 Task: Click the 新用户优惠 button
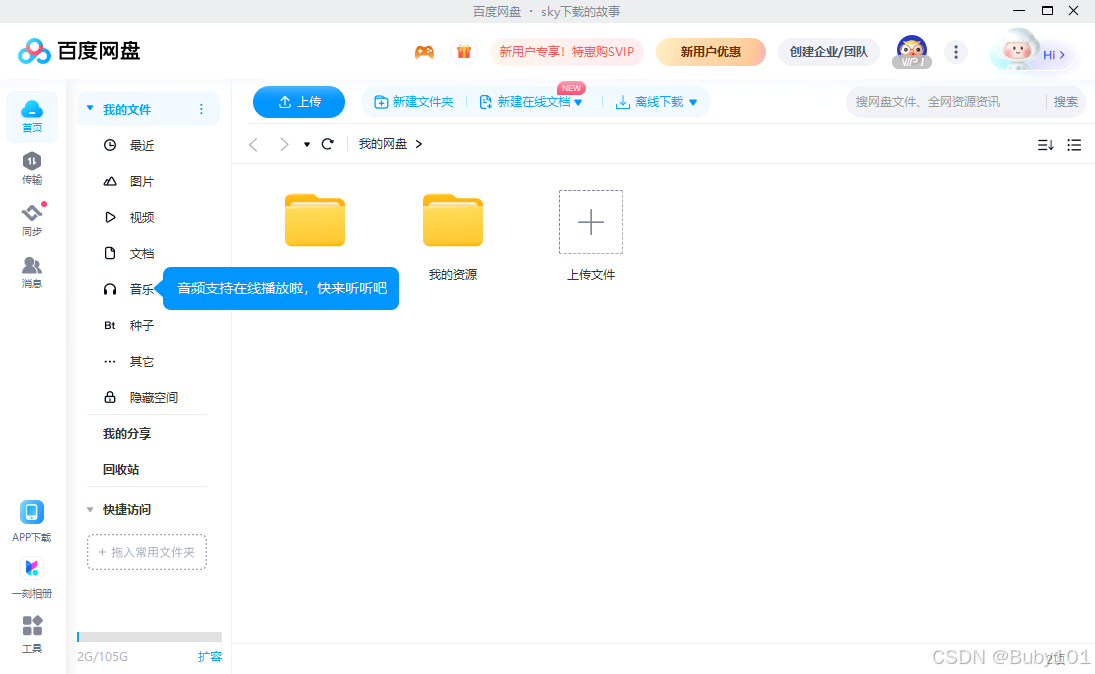710,52
